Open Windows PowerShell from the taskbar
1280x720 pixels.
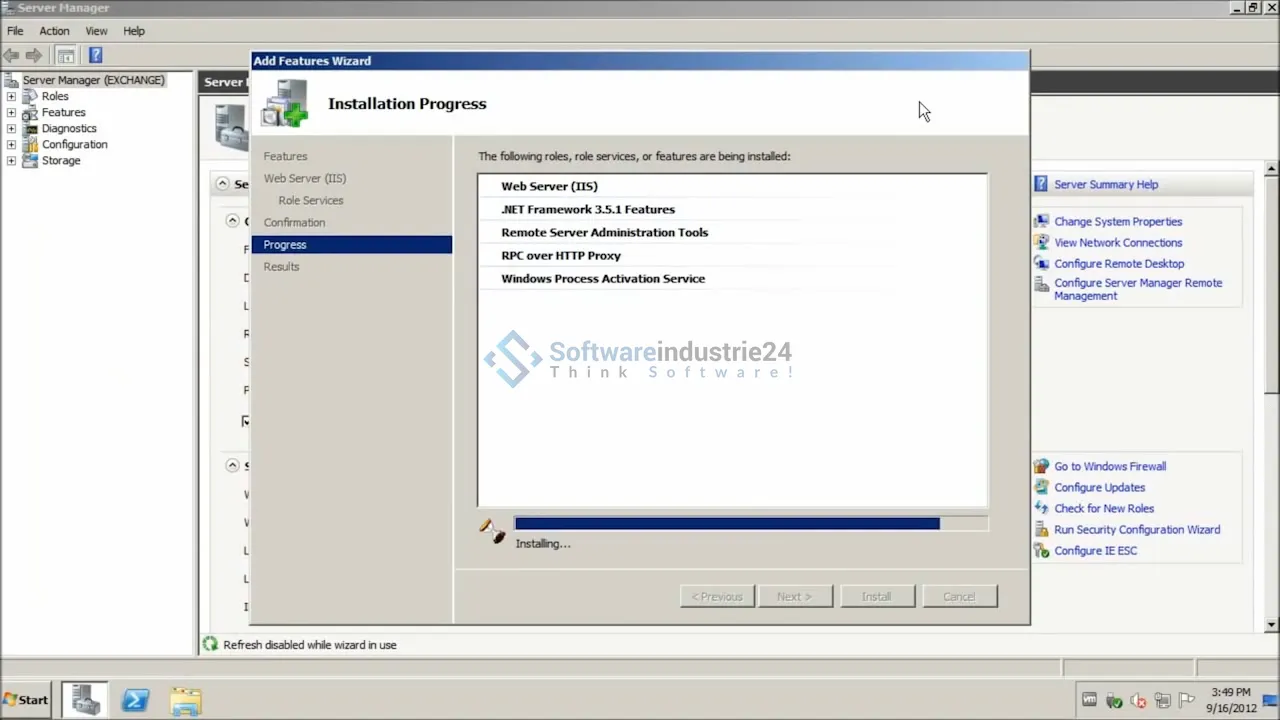pyautogui.click(x=135, y=700)
